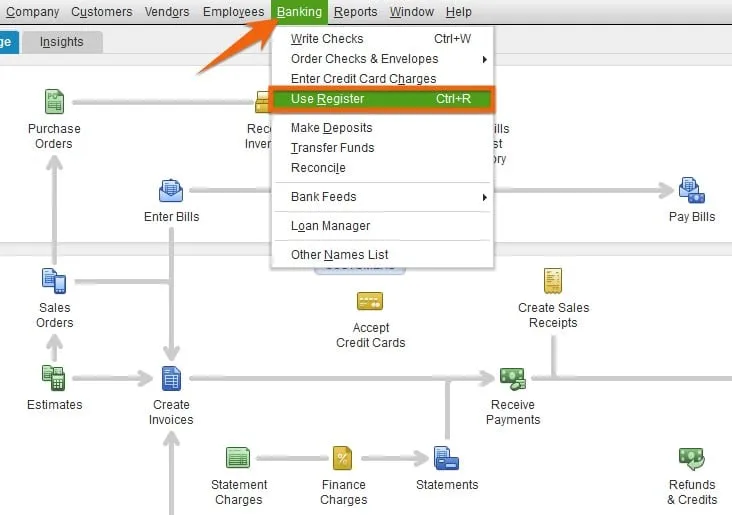Switch to the Insights tab

tap(62, 42)
